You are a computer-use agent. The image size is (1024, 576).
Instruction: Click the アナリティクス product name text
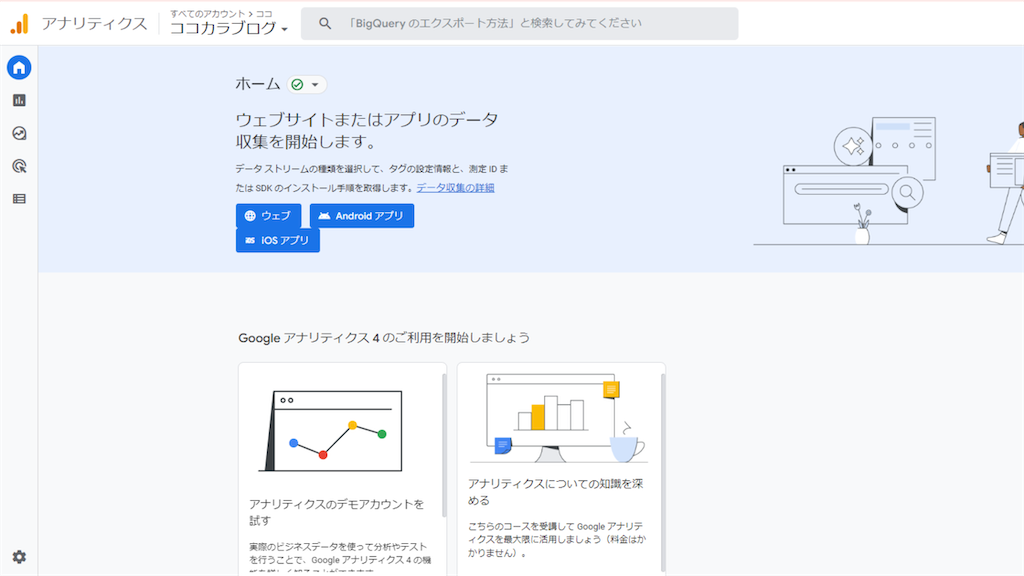tap(95, 24)
